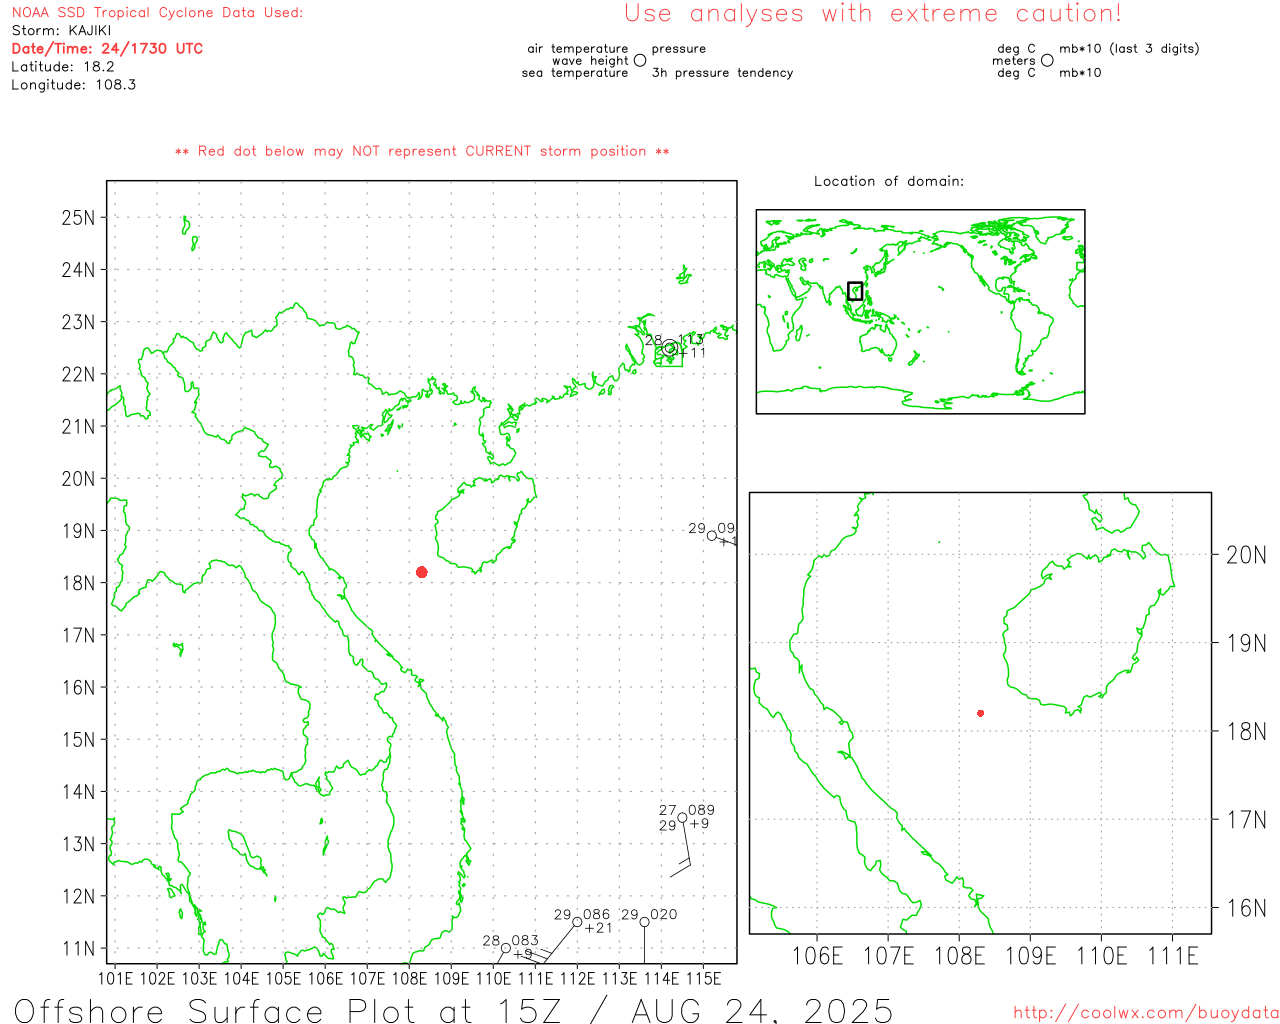This screenshot has width=1280, height=1024.
Task: Click 'NOAA SSD Tropical Cyclone Data Used:' heading
Action: click(x=157, y=13)
